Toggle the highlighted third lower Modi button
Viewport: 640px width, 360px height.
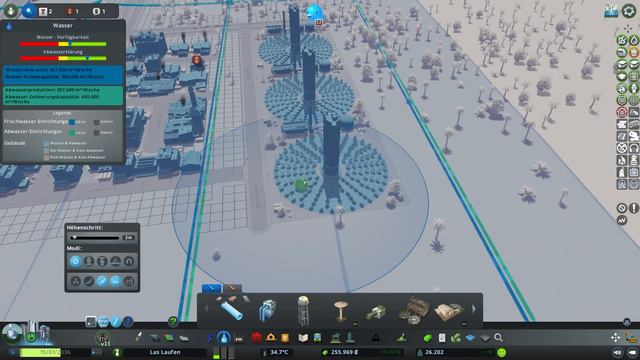(x=102, y=281)
